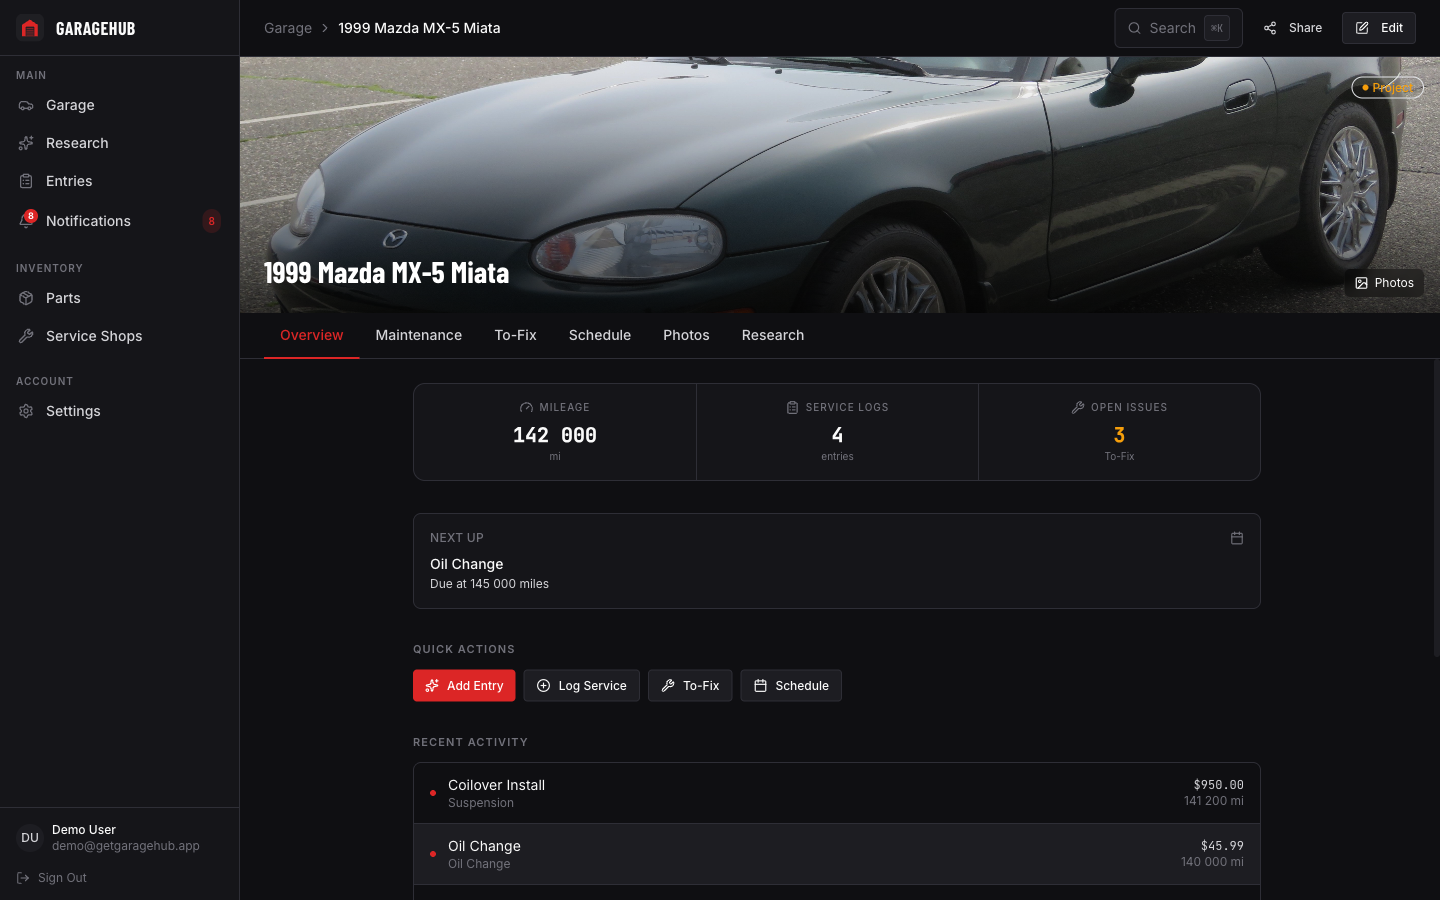Click the Sign Out link
Viewport: 1440px width, 900px height.
click(52, 878)
